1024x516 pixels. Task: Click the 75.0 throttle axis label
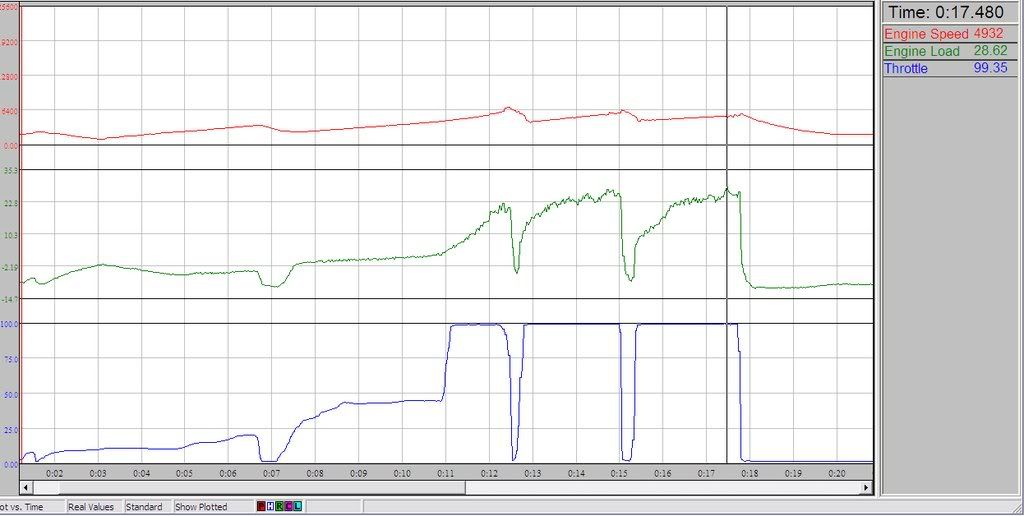[x=11, y=359]
